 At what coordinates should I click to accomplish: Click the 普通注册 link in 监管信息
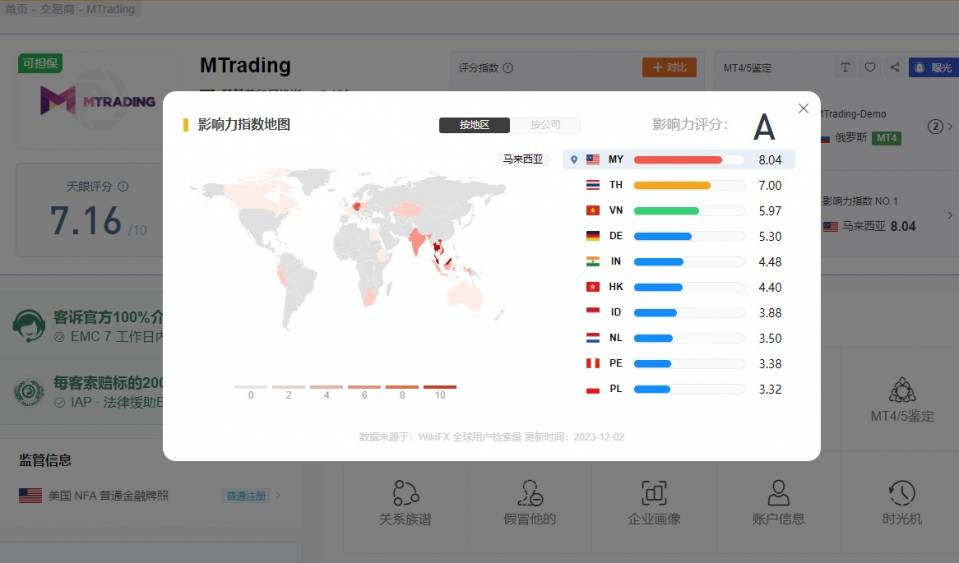[246, 496]
